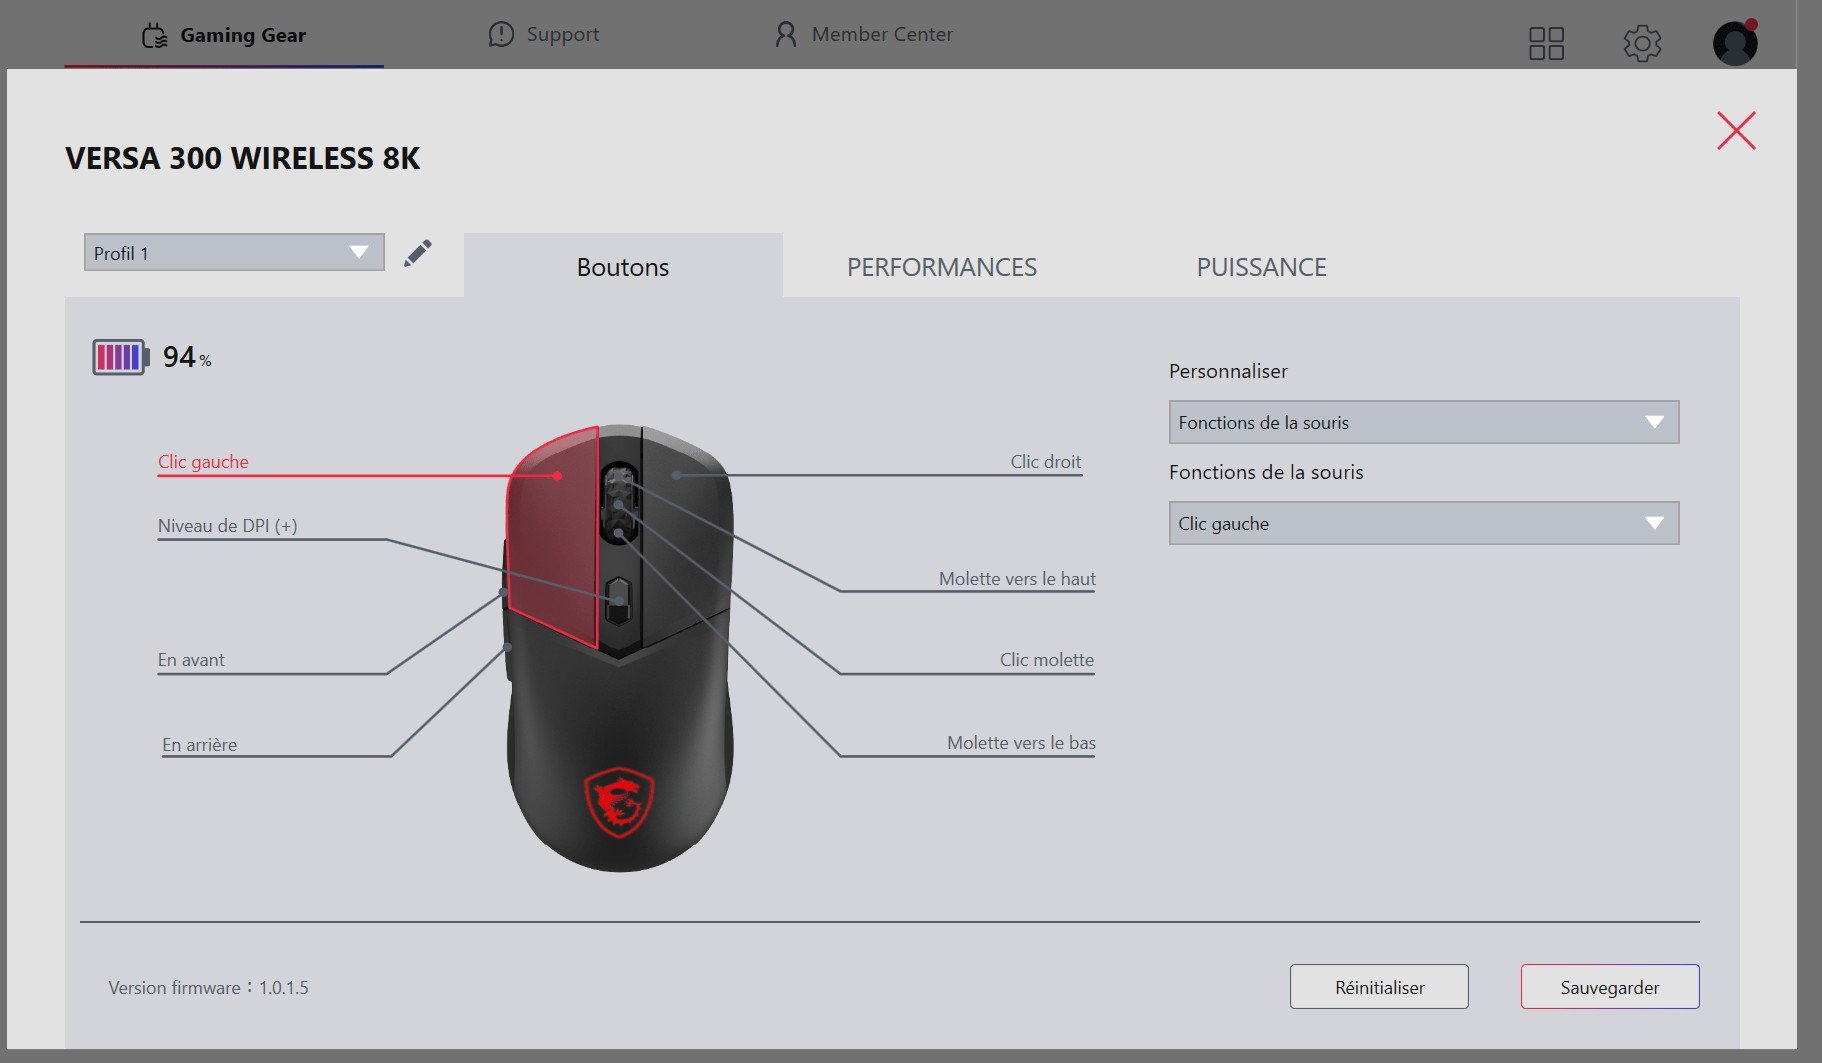The image size is (1822, 1063).
Task: Click the MSI dragon logo on mouse
Action: 619,802
